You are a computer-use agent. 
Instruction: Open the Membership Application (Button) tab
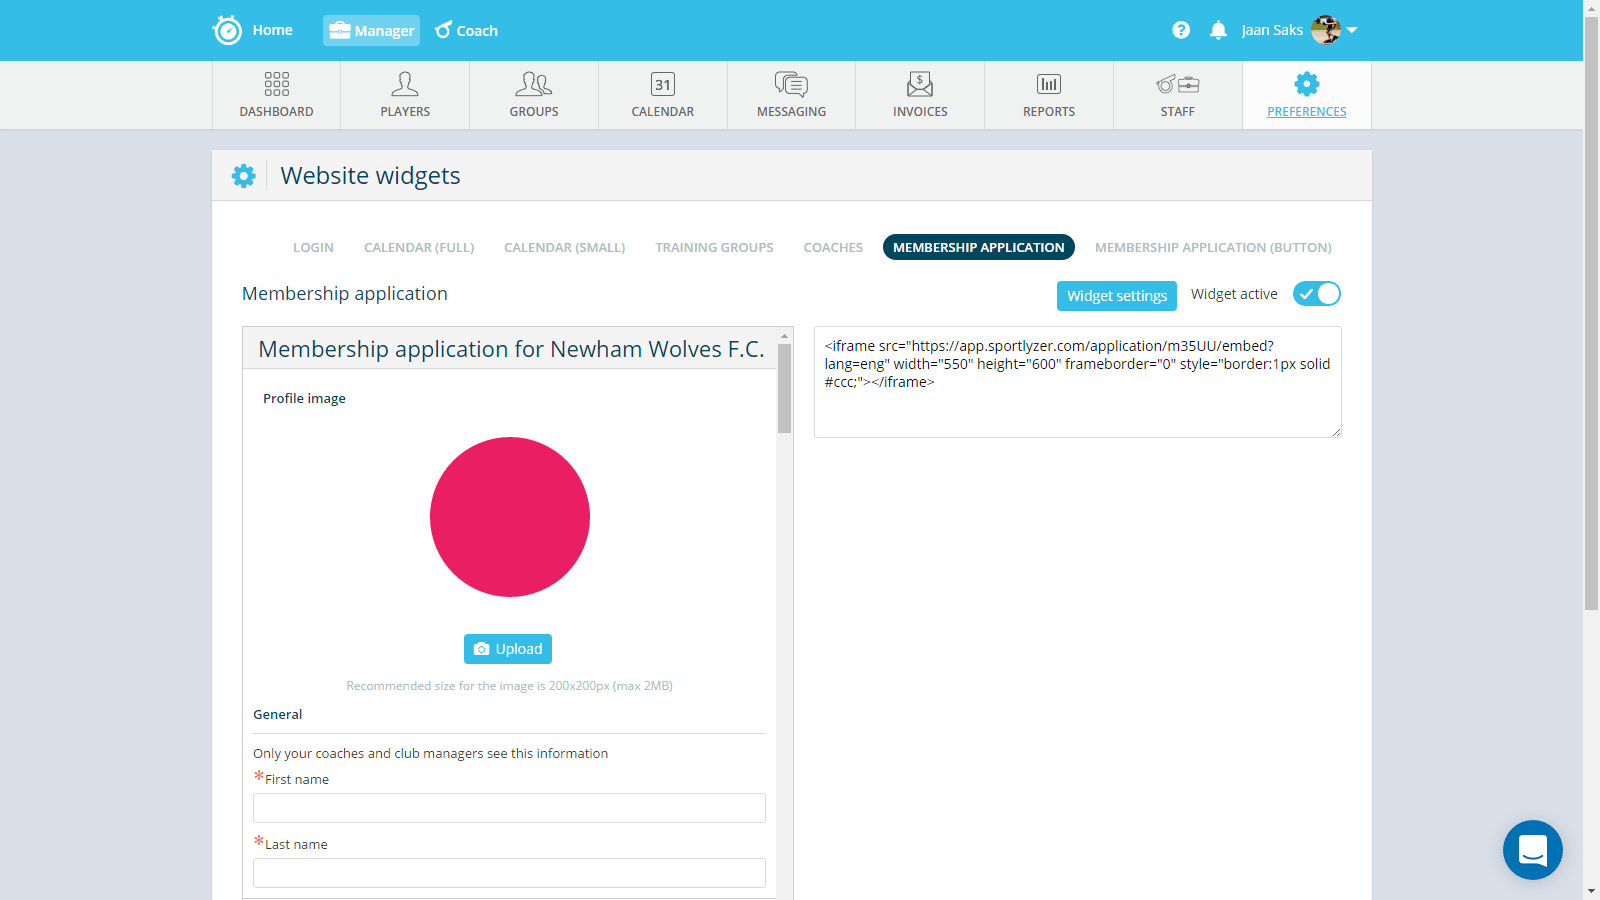1213,247
